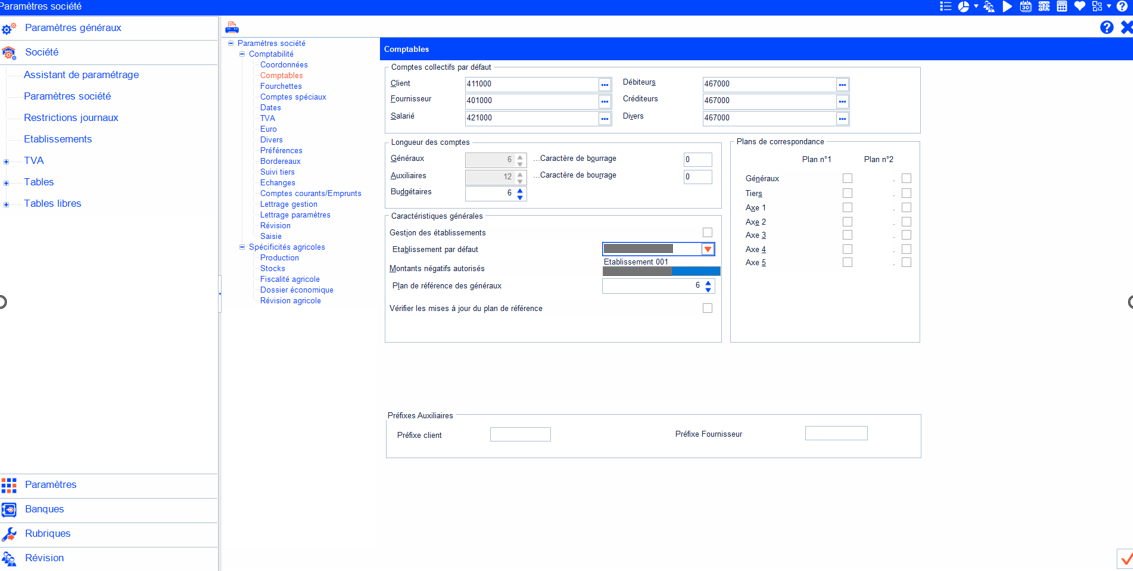The width and height of the screenshot is (1133, 571).
Task: Increase the Budgétaires length stepper
Action: pyautogui.click(x=520, y=189)
